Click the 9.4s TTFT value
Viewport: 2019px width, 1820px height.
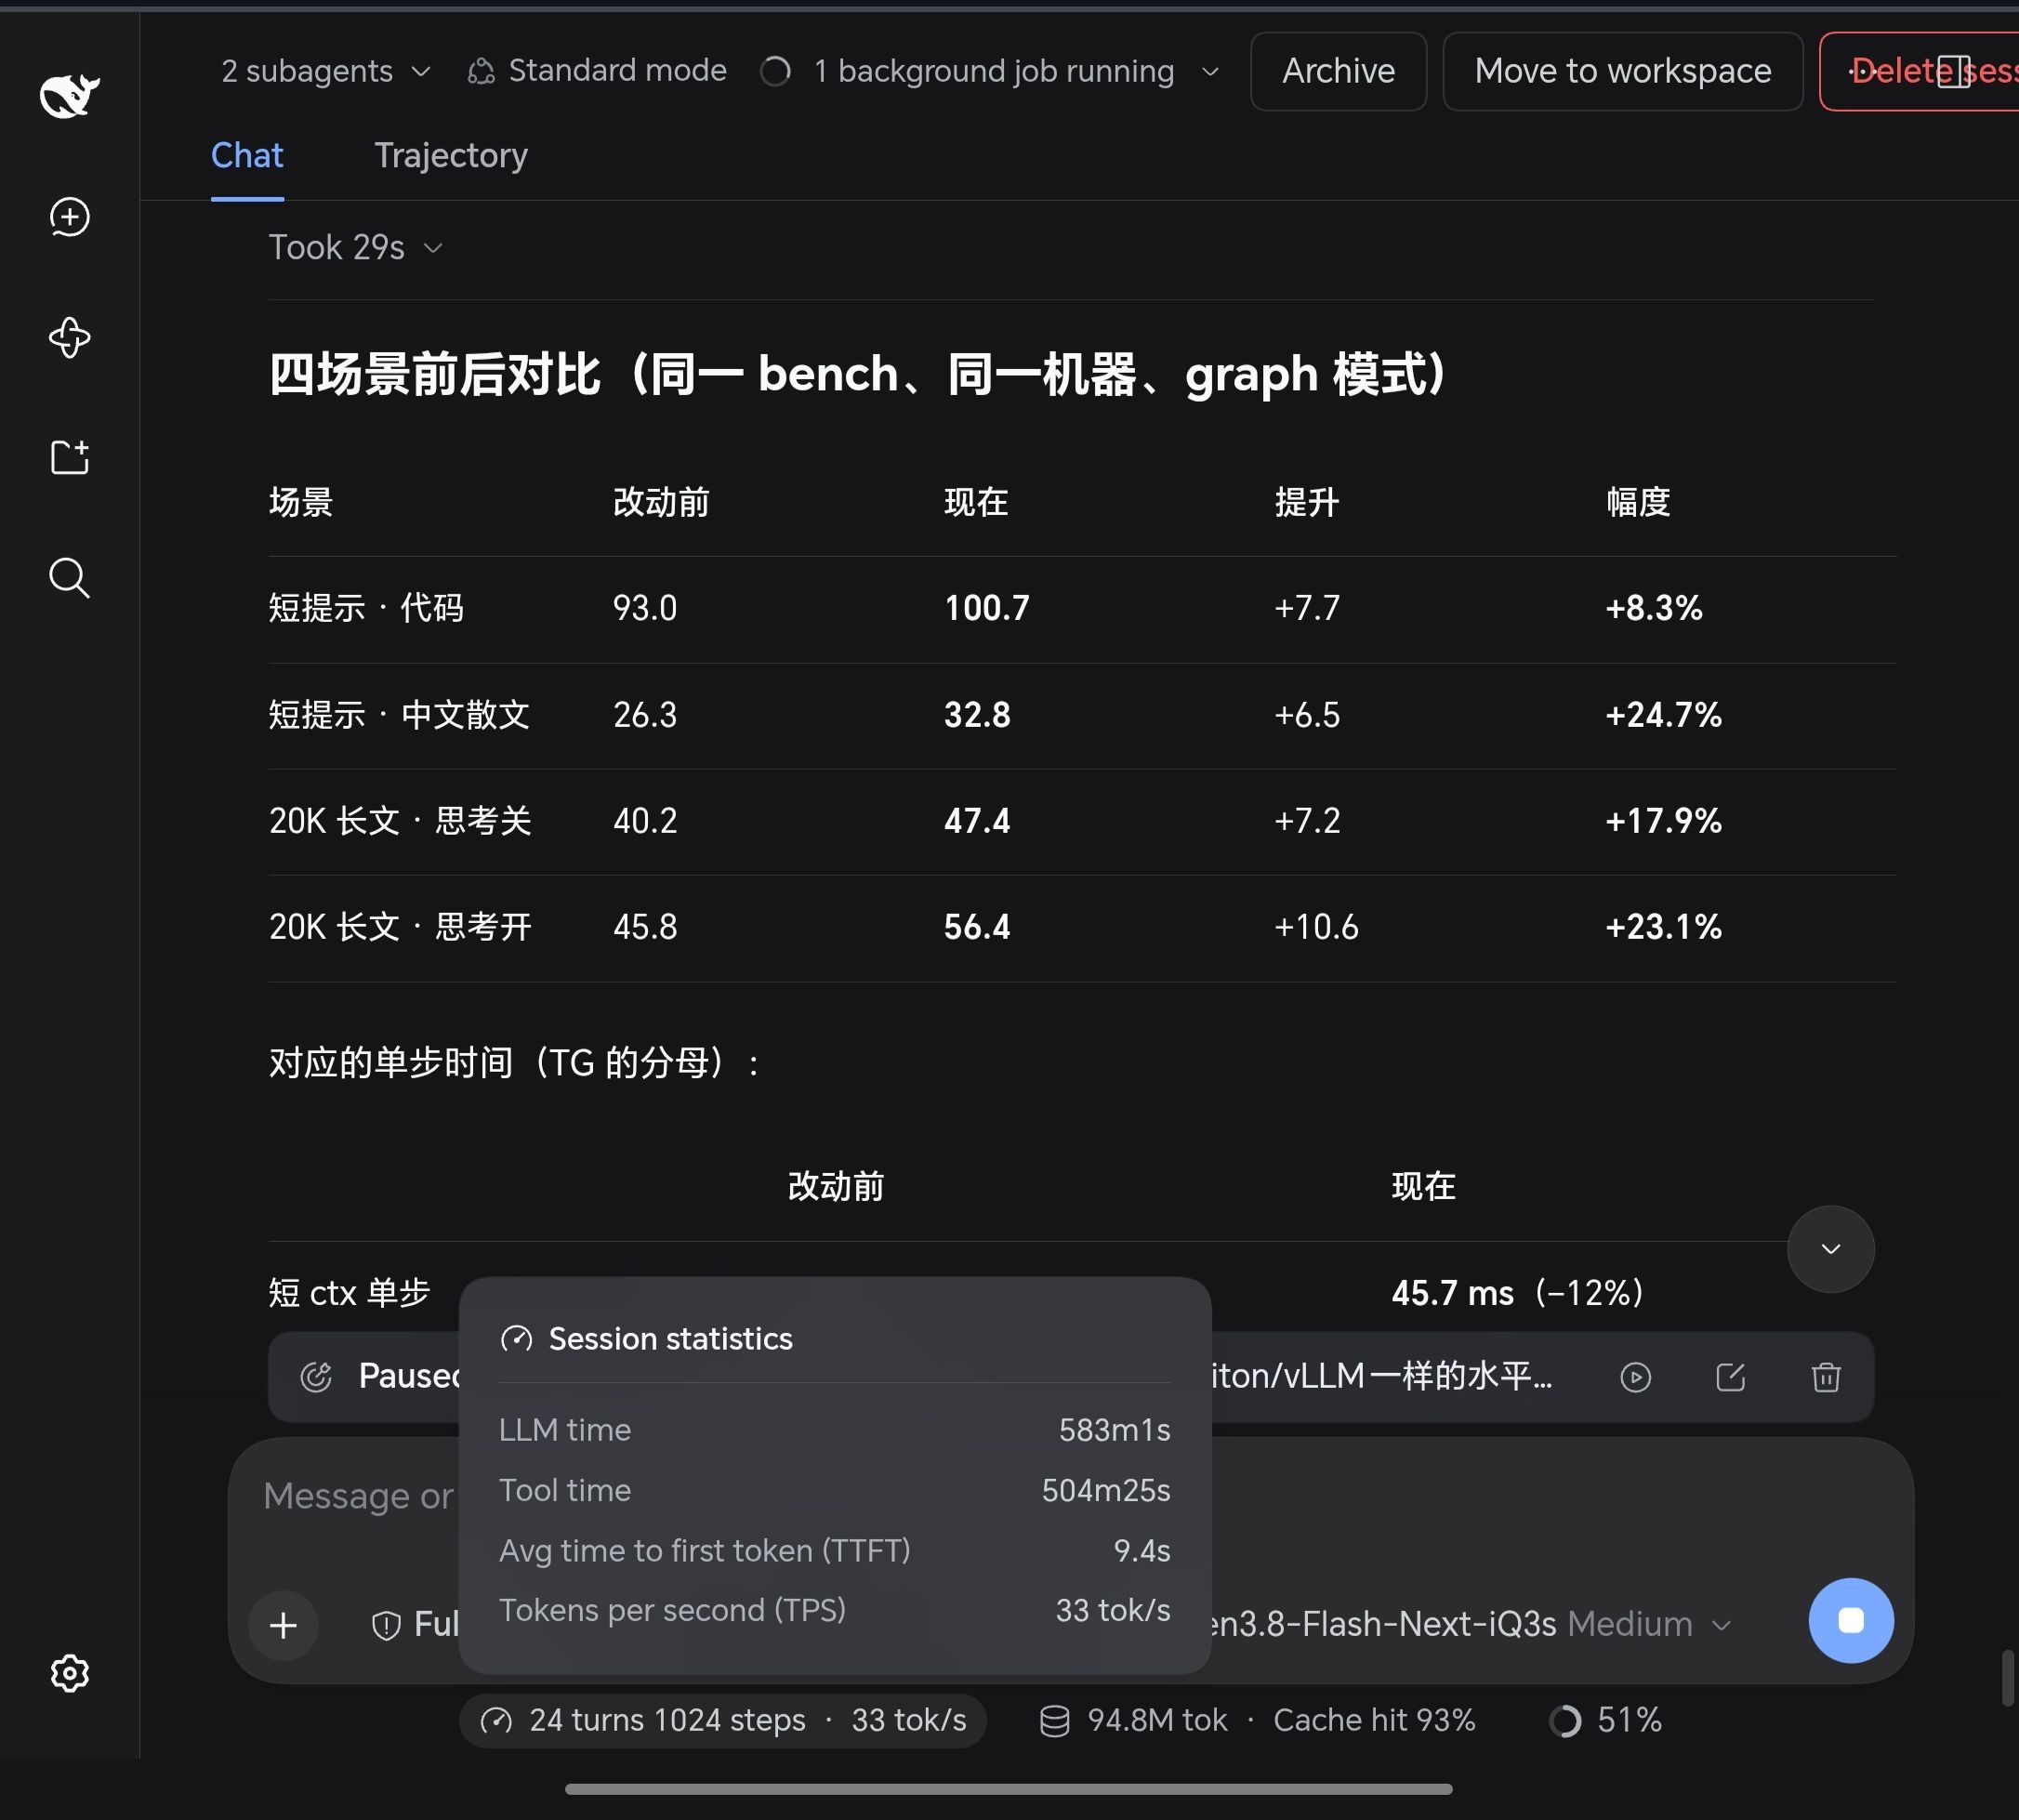click(1142, 1551)
